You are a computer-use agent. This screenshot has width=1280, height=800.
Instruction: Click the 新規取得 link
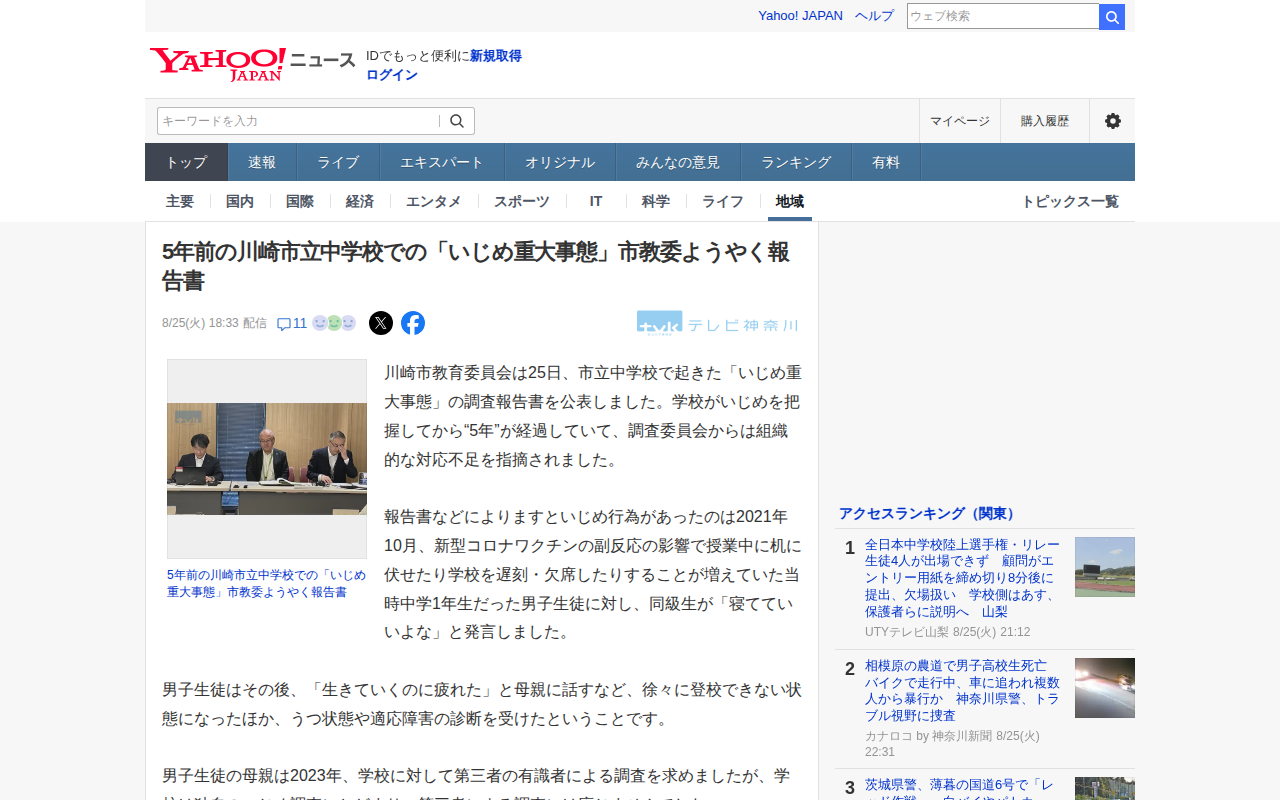(x=496, y=56)
